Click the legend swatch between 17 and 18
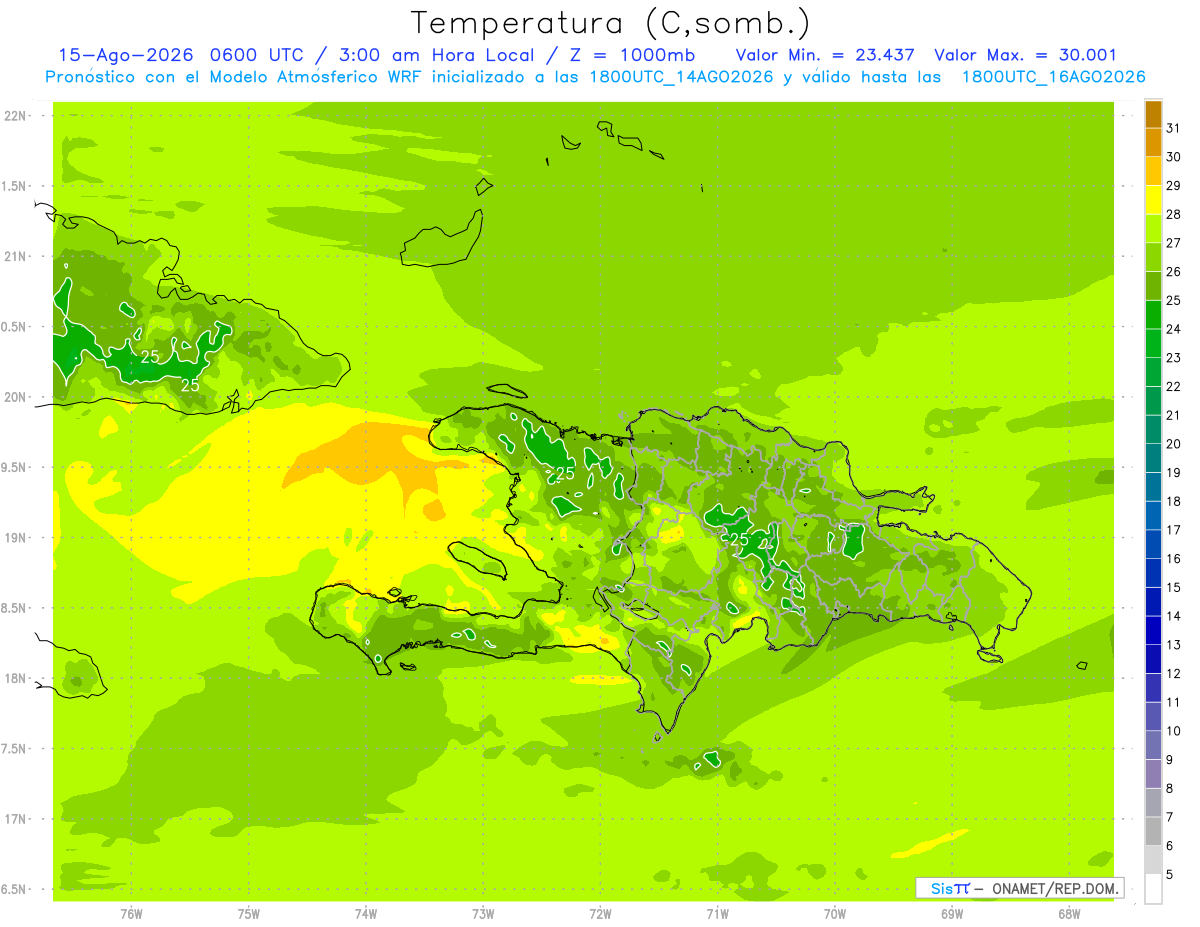Viewport: 1200px width, 927px height. point(1153,516)
